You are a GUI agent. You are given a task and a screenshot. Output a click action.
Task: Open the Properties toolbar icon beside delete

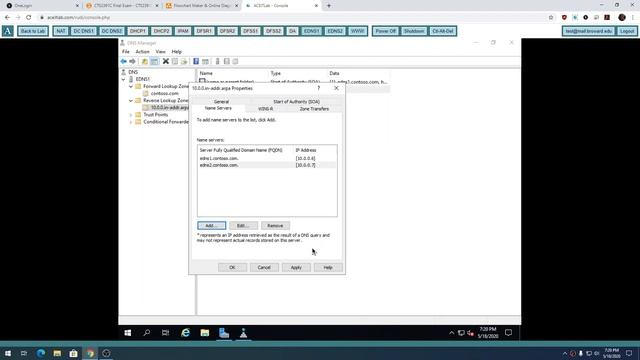(175, 61)
